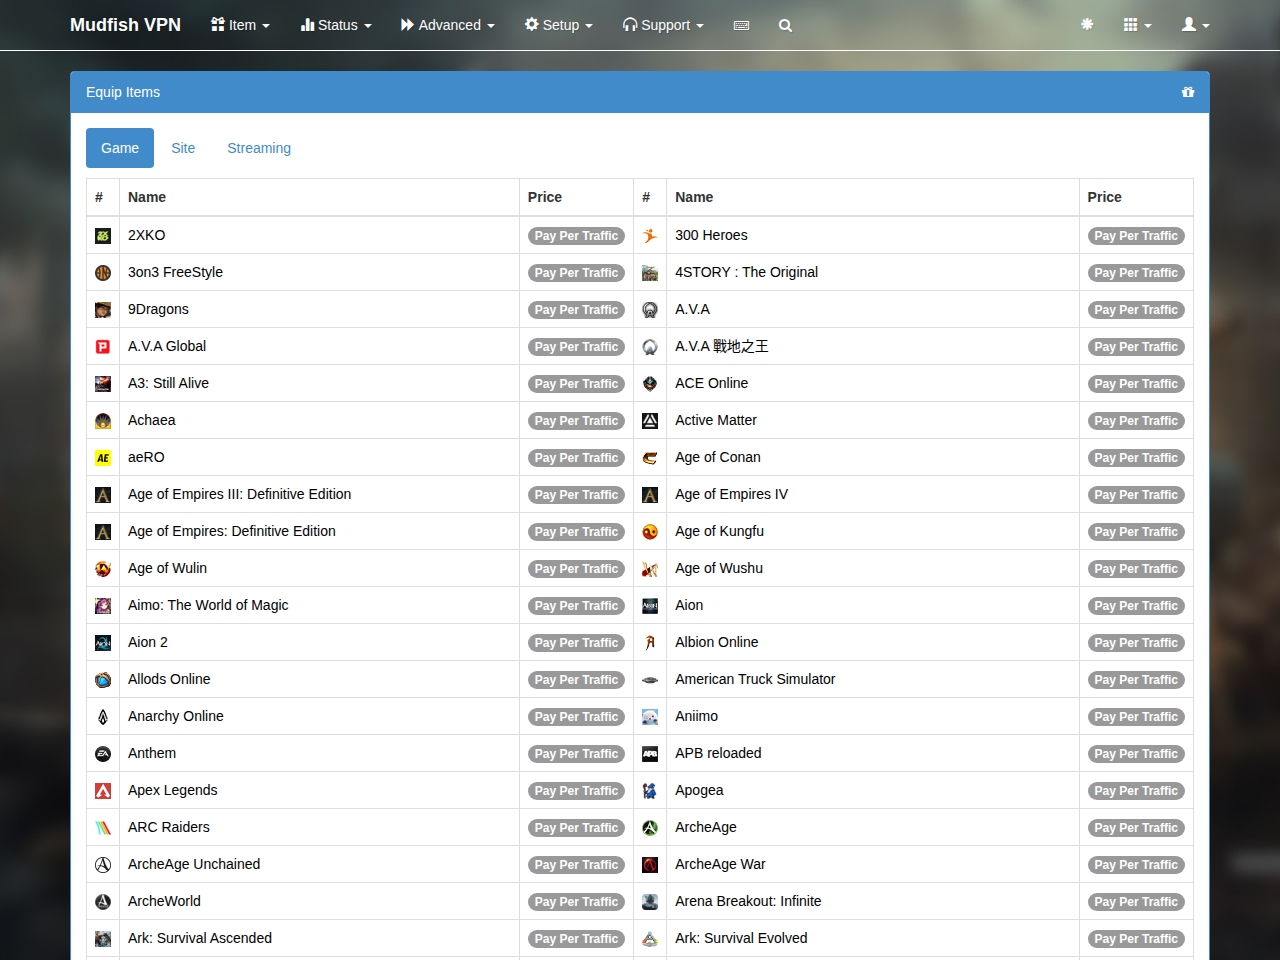Open the Advanced dropdown menu

tap(448, 25)
